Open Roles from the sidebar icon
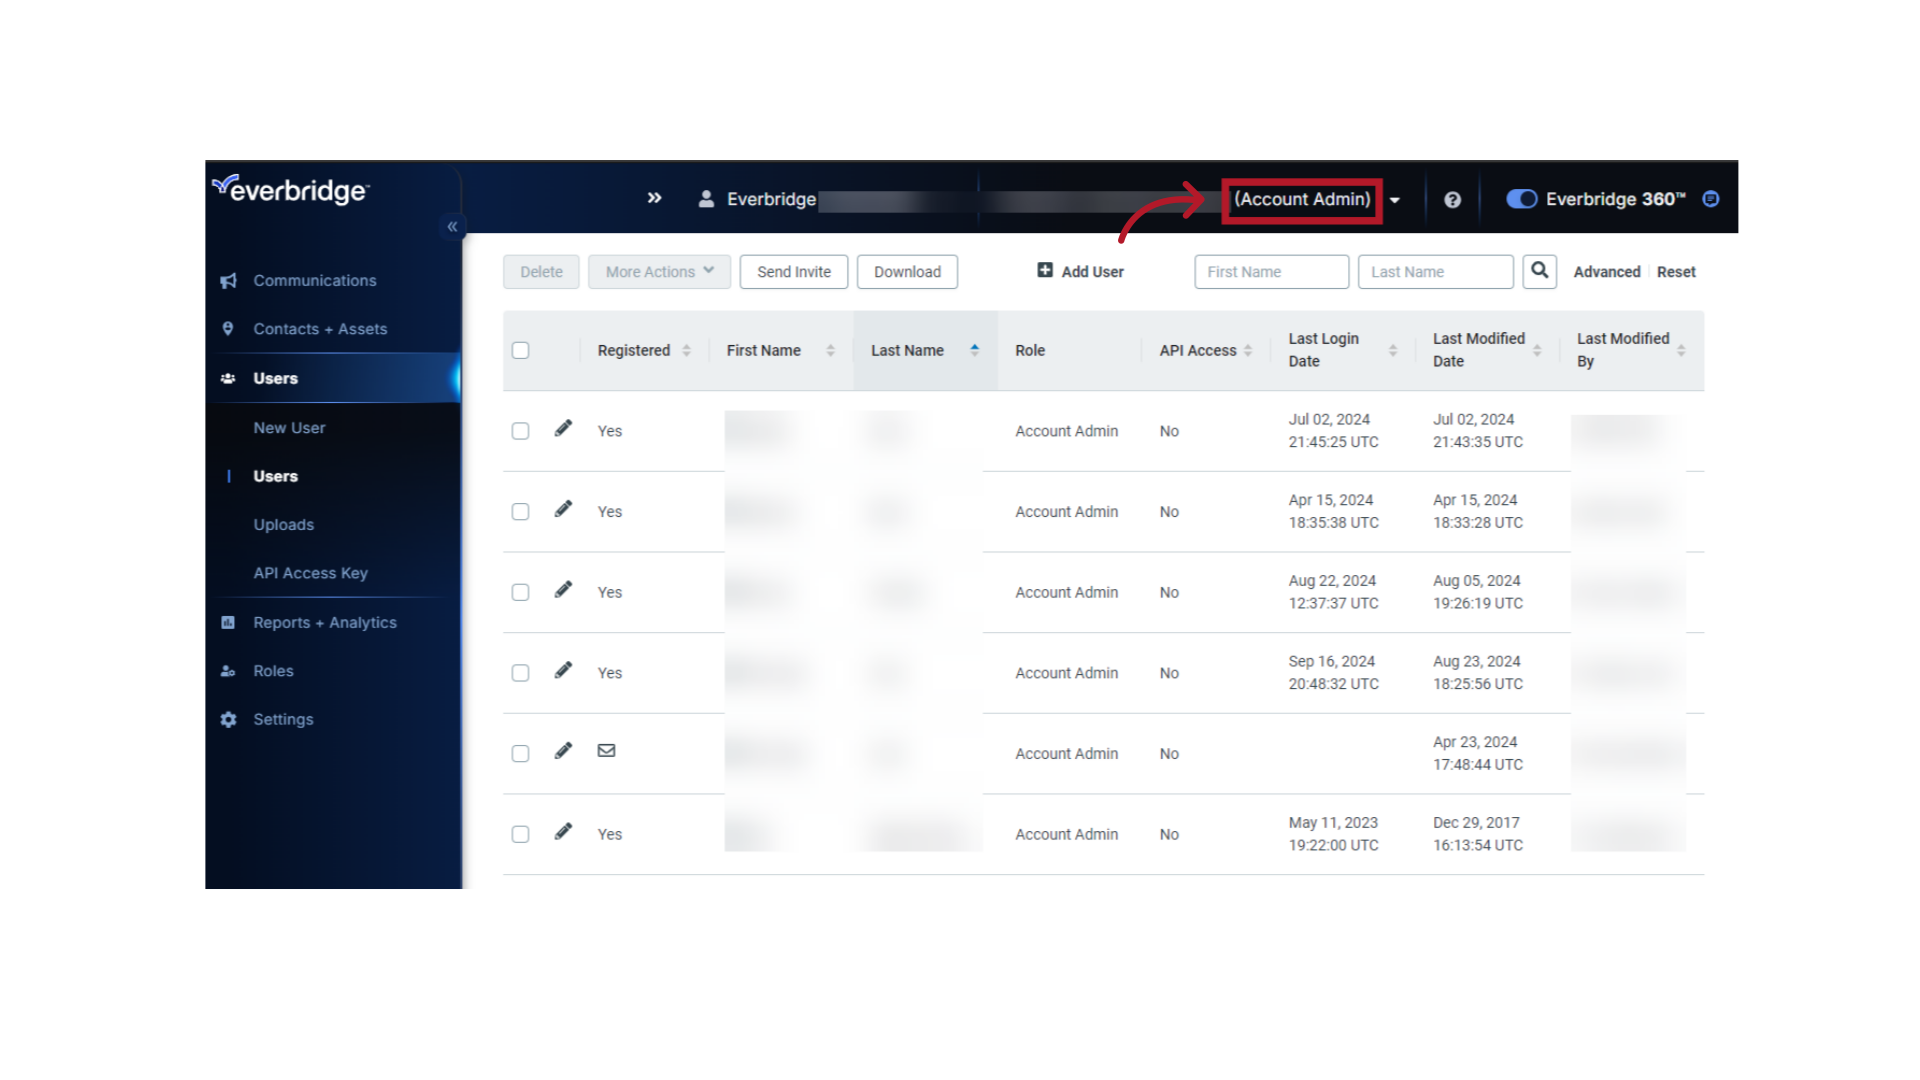 [229, 670]
